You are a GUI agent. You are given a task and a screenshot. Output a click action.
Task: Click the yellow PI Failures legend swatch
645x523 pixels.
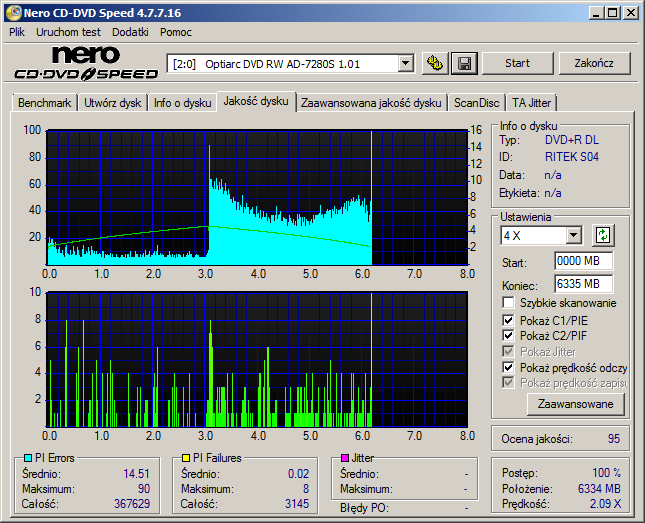(x=186, y=458)
